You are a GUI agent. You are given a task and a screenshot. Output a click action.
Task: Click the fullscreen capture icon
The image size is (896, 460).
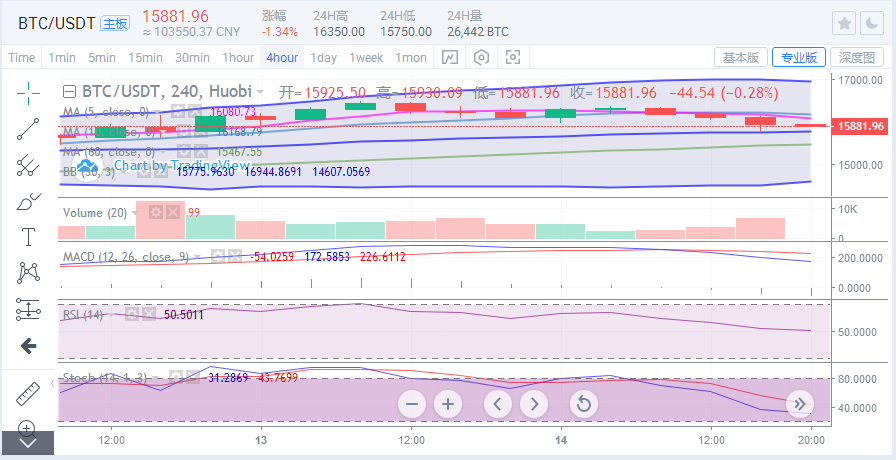(x=513, y=57)
